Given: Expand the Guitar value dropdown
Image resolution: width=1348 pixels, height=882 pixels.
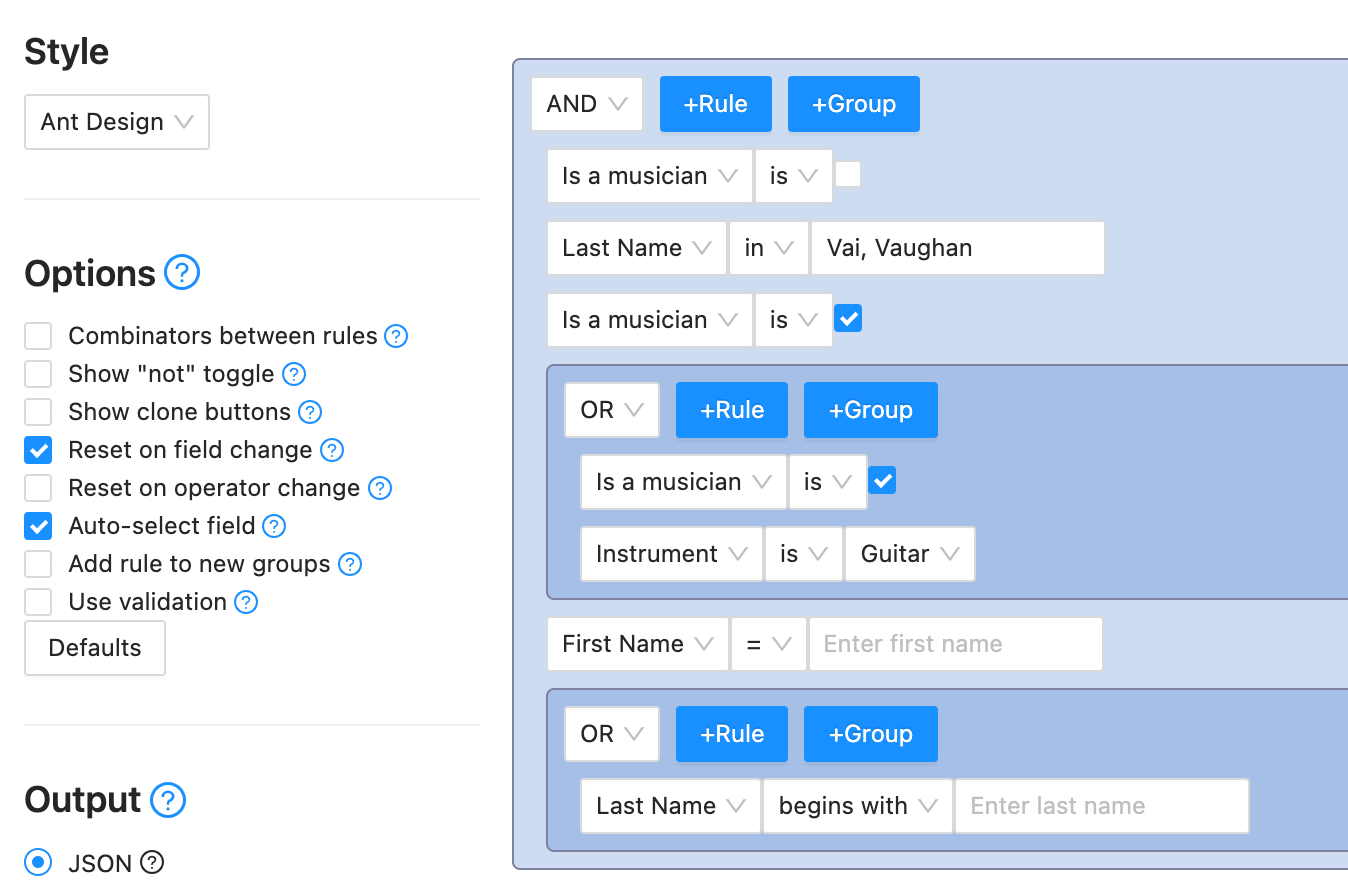Looking at the screenshot, I should pos(910,554).
